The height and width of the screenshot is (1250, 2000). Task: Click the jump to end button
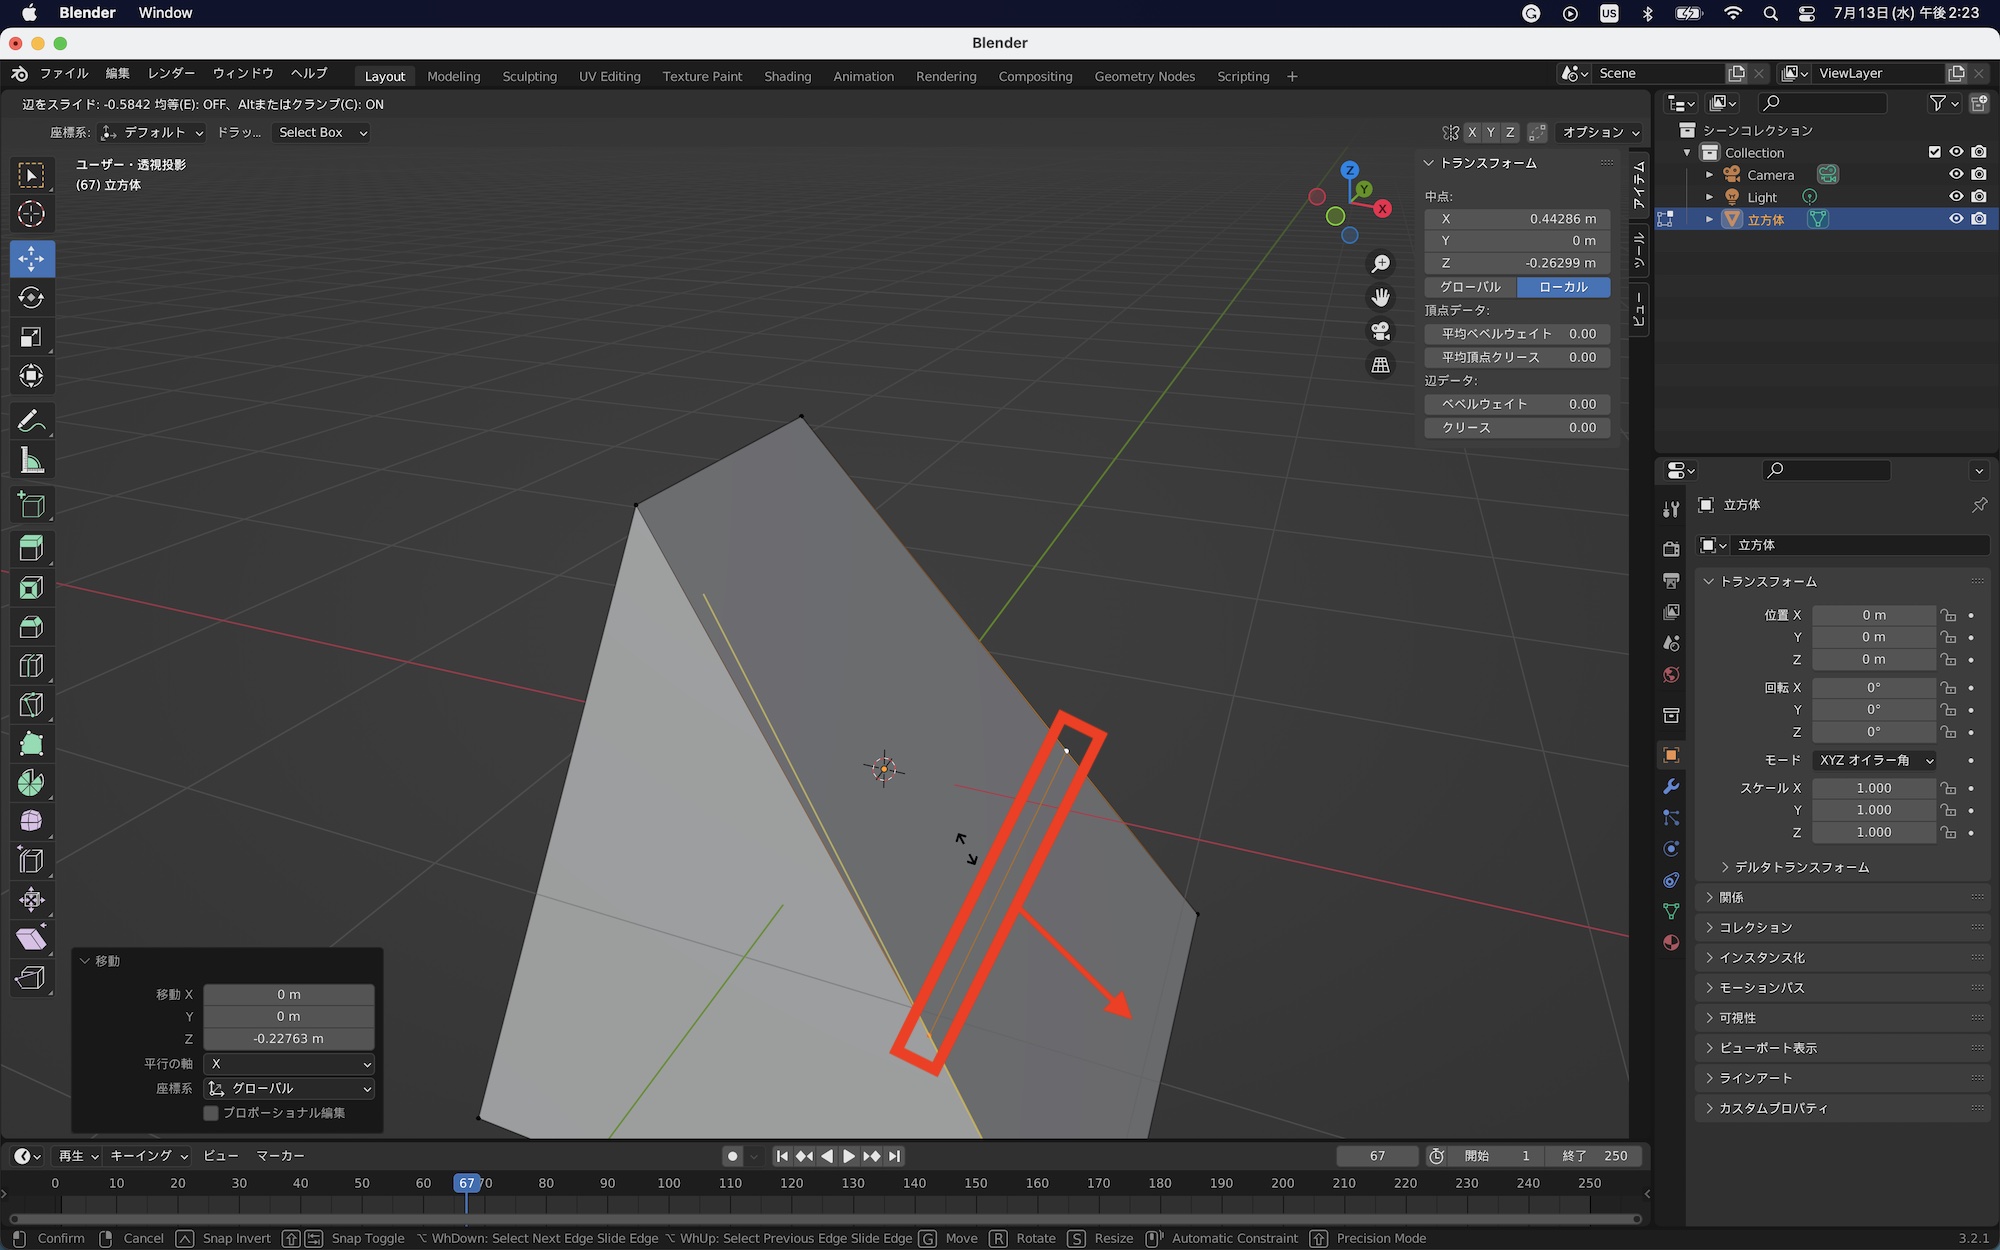pyautogui.click(x=895, y=1156)
